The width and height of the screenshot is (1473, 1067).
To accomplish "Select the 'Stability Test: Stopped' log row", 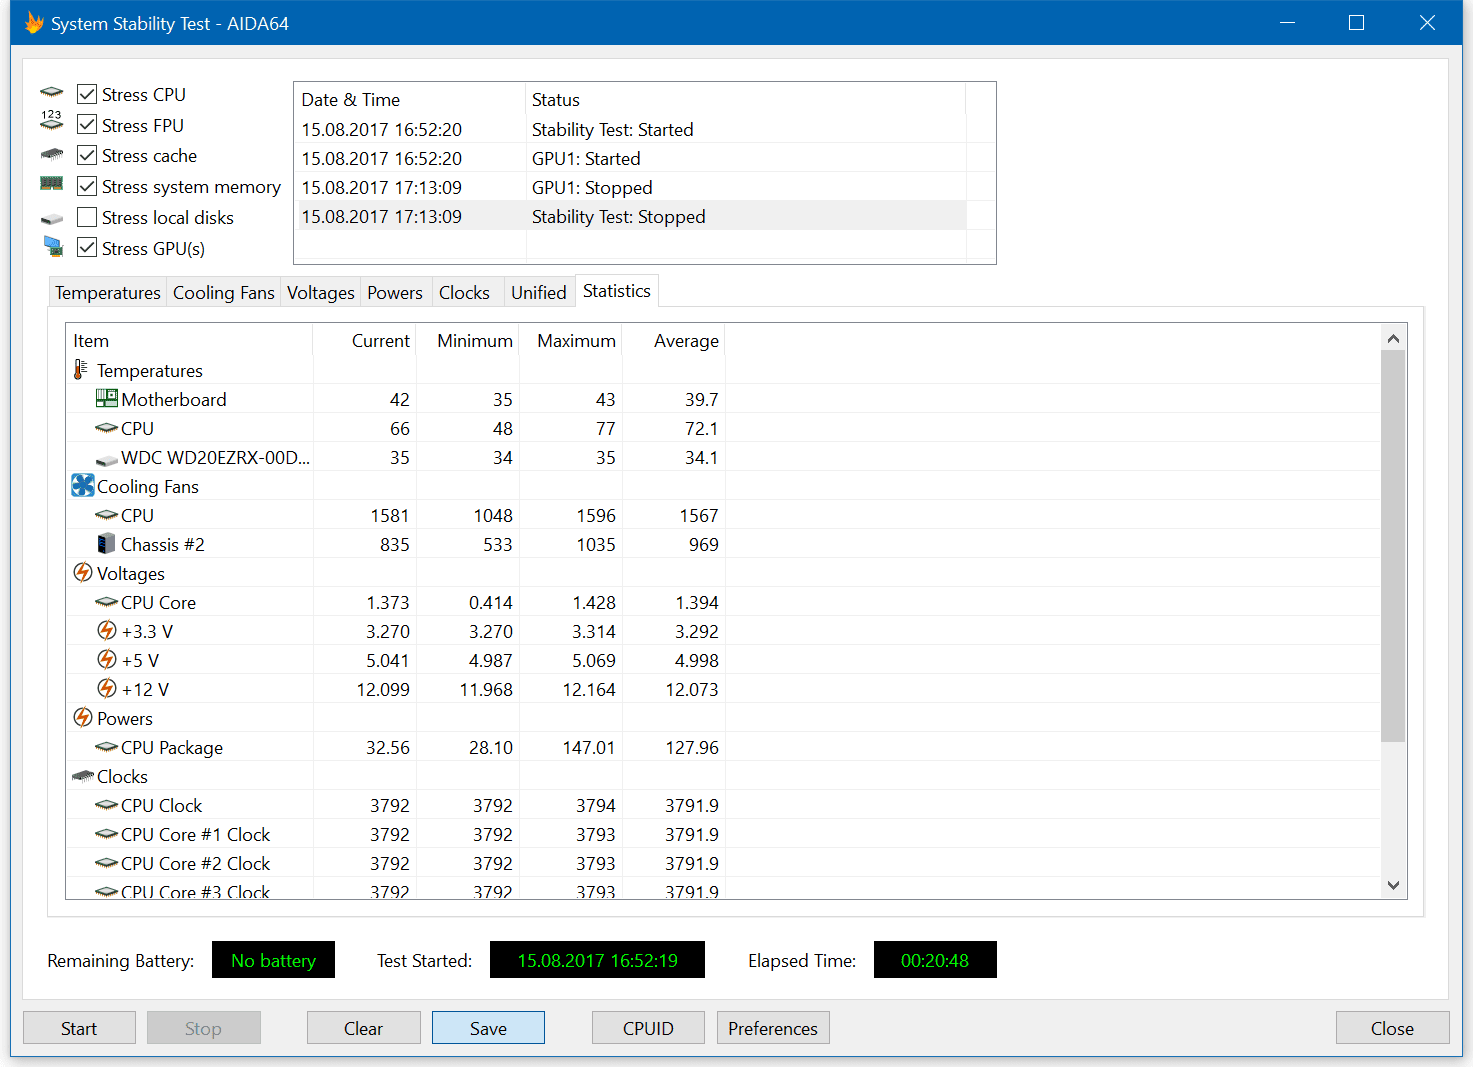I will click(x=632, y=216).
